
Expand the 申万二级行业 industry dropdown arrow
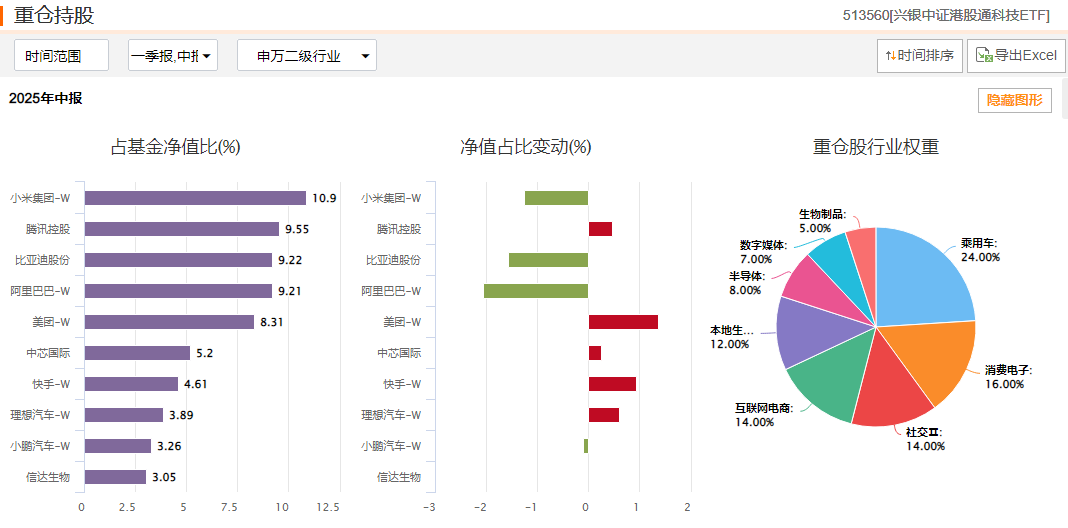click(x=365, y=57)
